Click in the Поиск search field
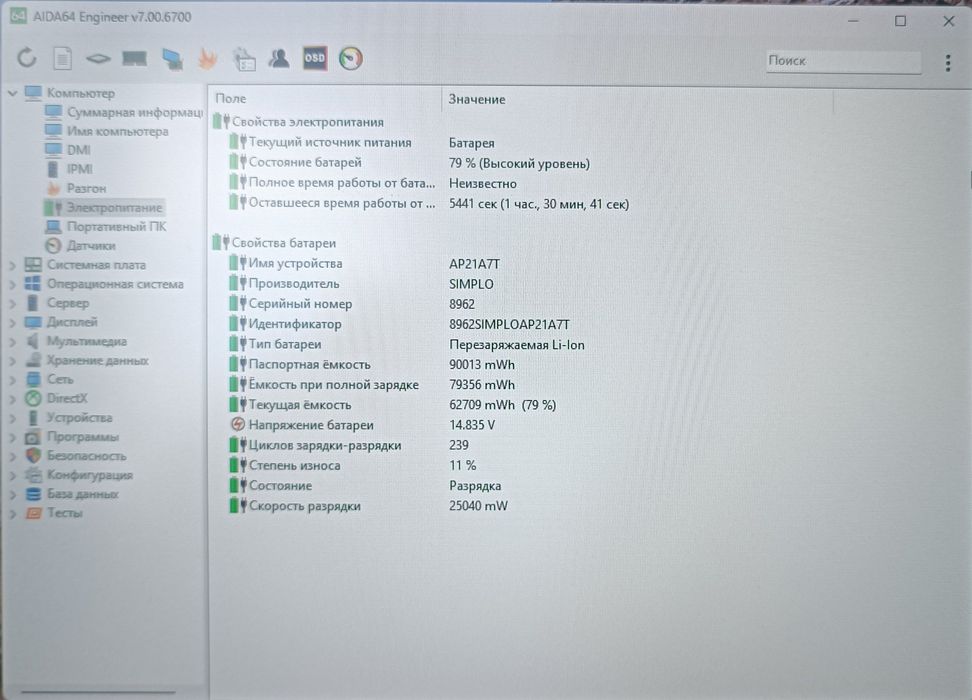Viewport: 972px width, 700px height. pos(843,61)
